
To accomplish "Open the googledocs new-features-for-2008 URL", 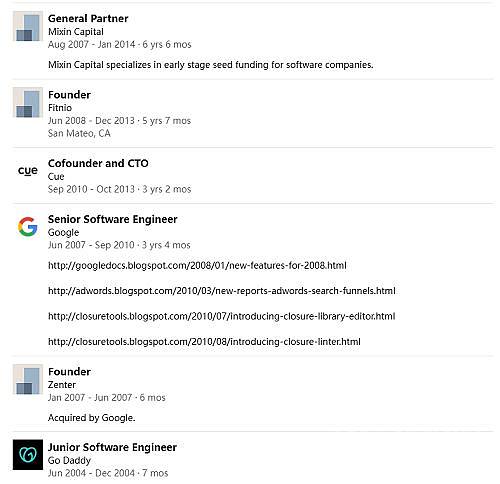I will coord(197,266).
